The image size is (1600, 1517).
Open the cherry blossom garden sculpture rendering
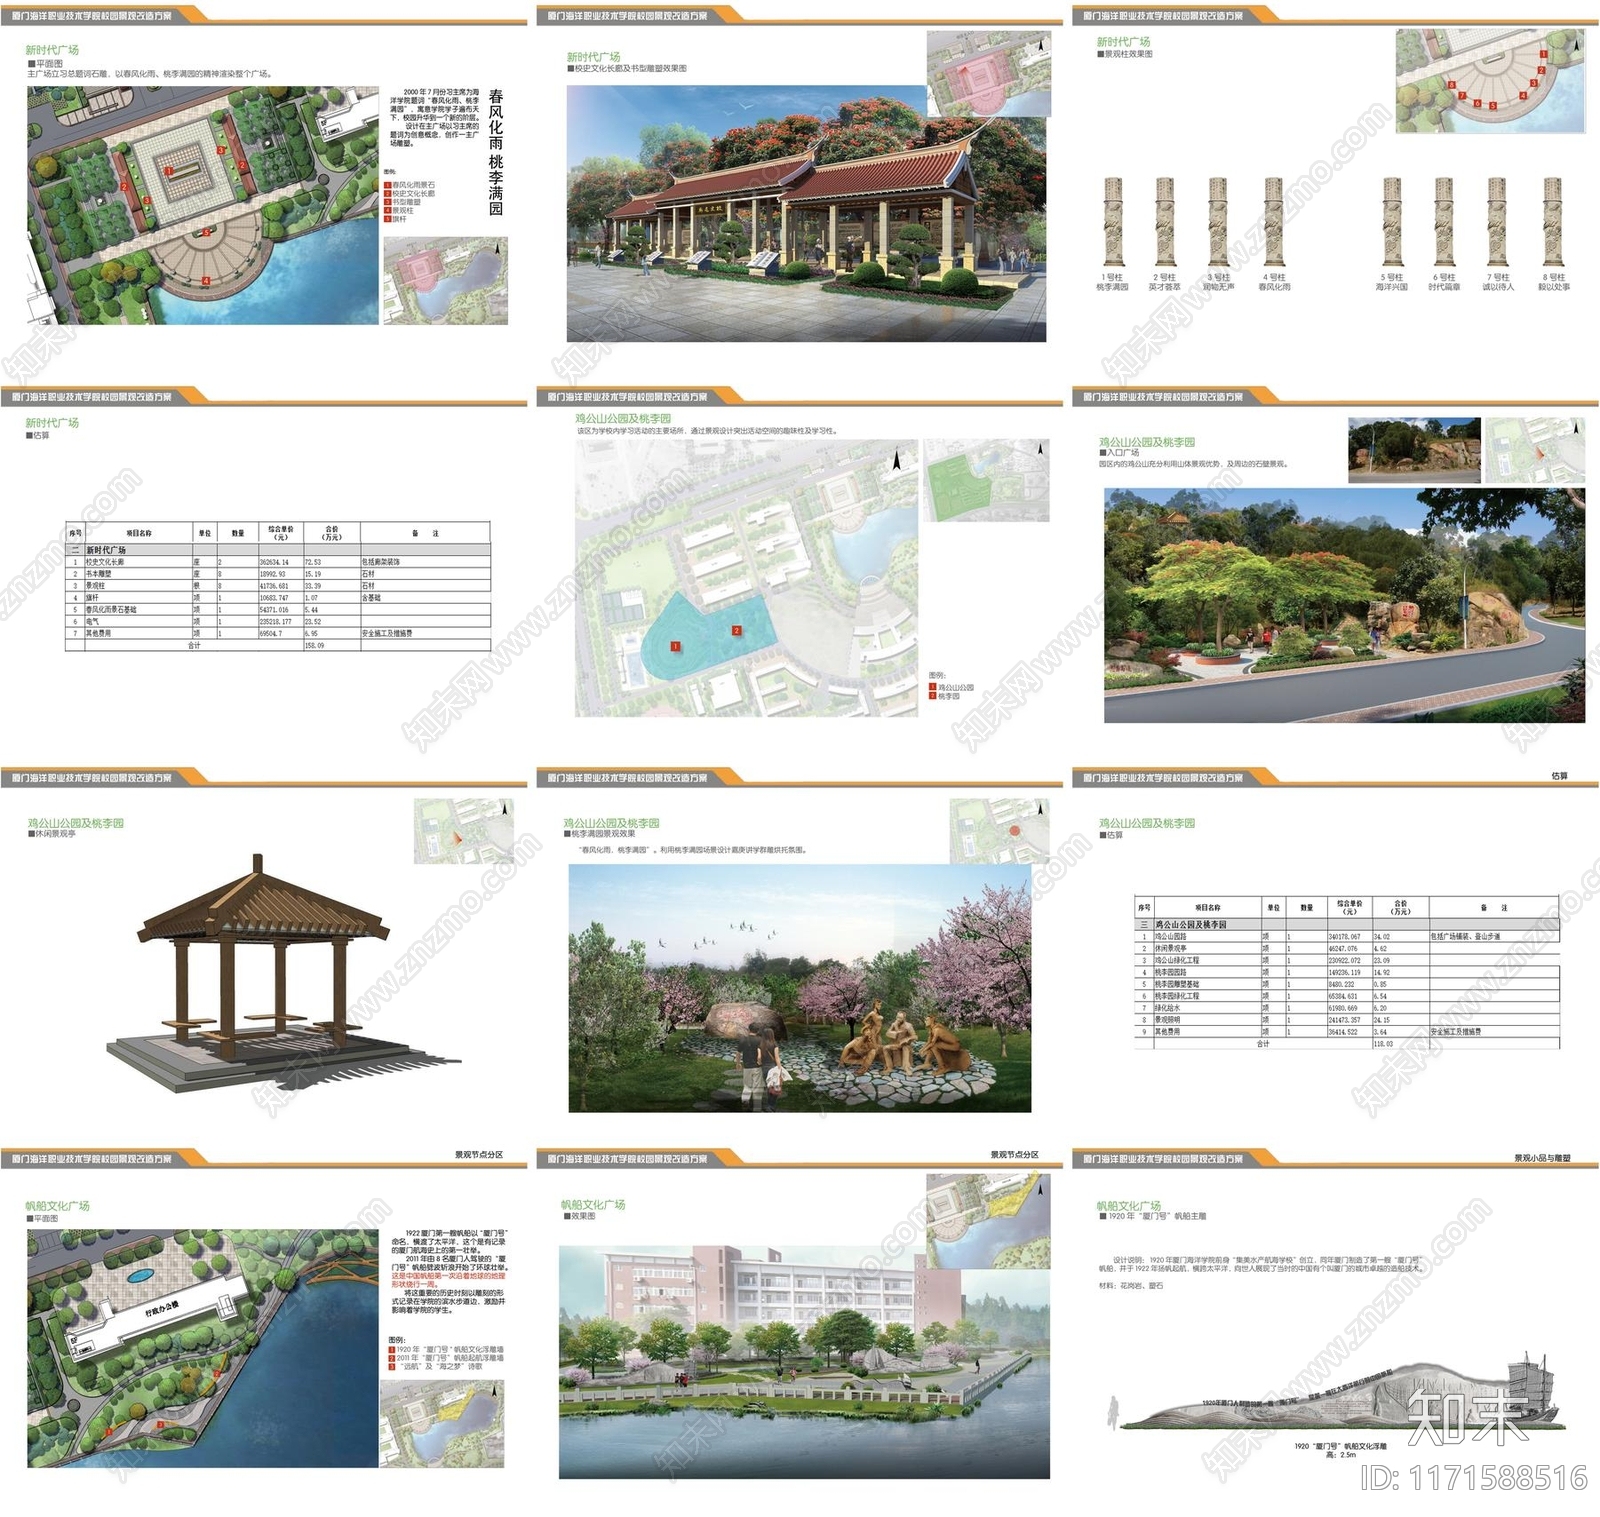point(800,988)
